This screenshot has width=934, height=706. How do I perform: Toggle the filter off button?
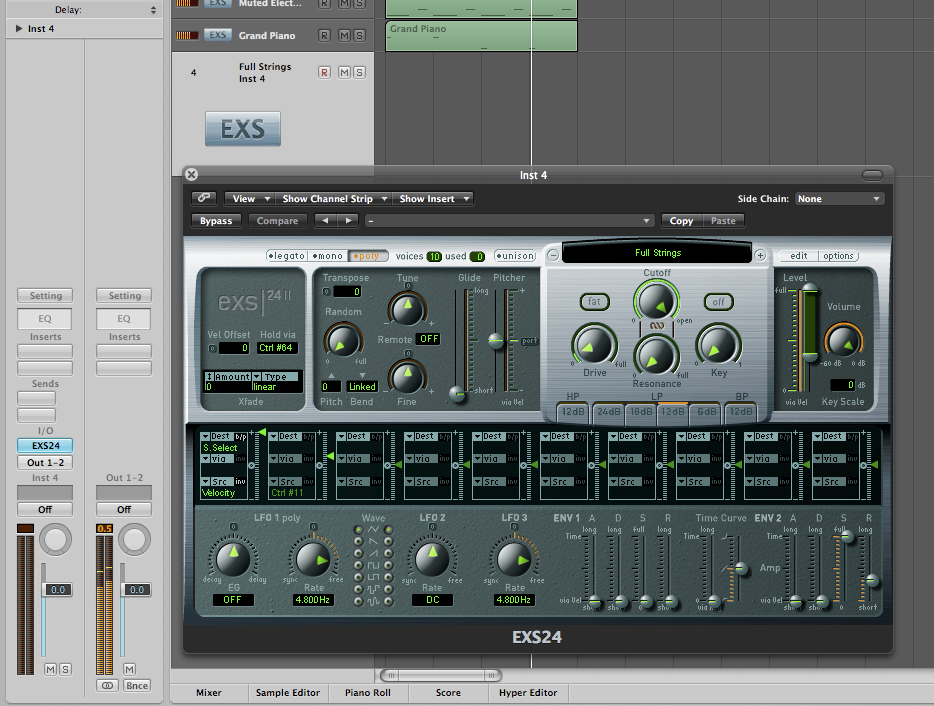click(718, 301)
